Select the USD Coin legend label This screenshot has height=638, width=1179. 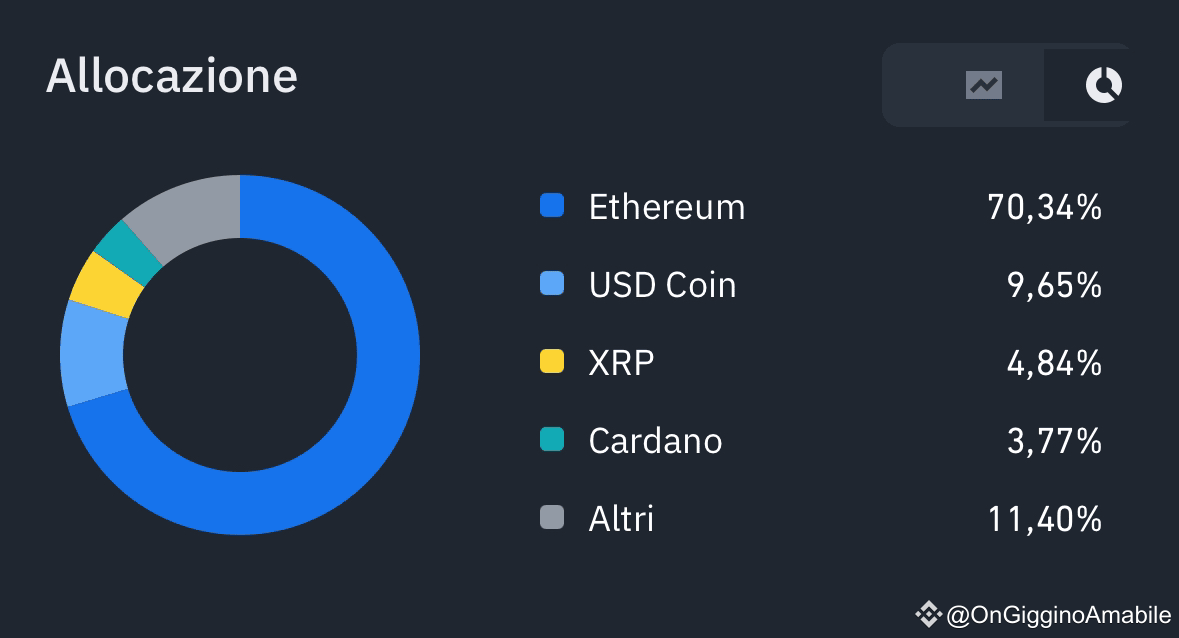pyautogui.click(x=662, y=285)
